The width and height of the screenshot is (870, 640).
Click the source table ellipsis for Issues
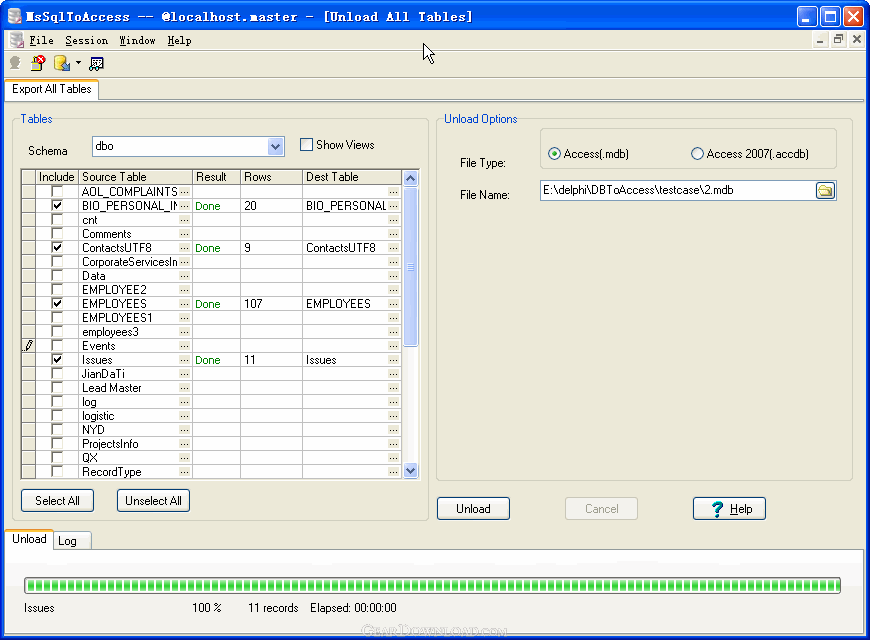click(185, 360)
